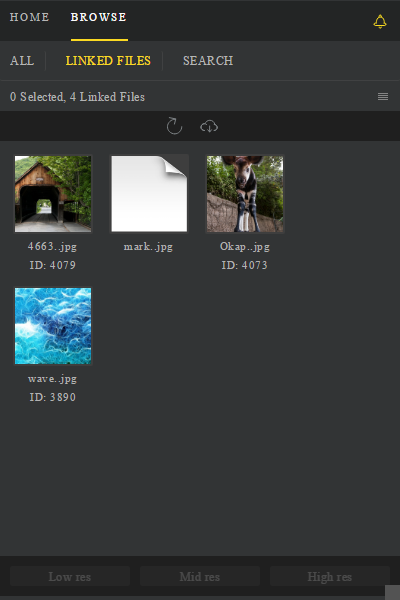Select the covered bridge thumbnail 4663..jpg
The width and height of the screenshot is (400, 600).
(53, 194)
